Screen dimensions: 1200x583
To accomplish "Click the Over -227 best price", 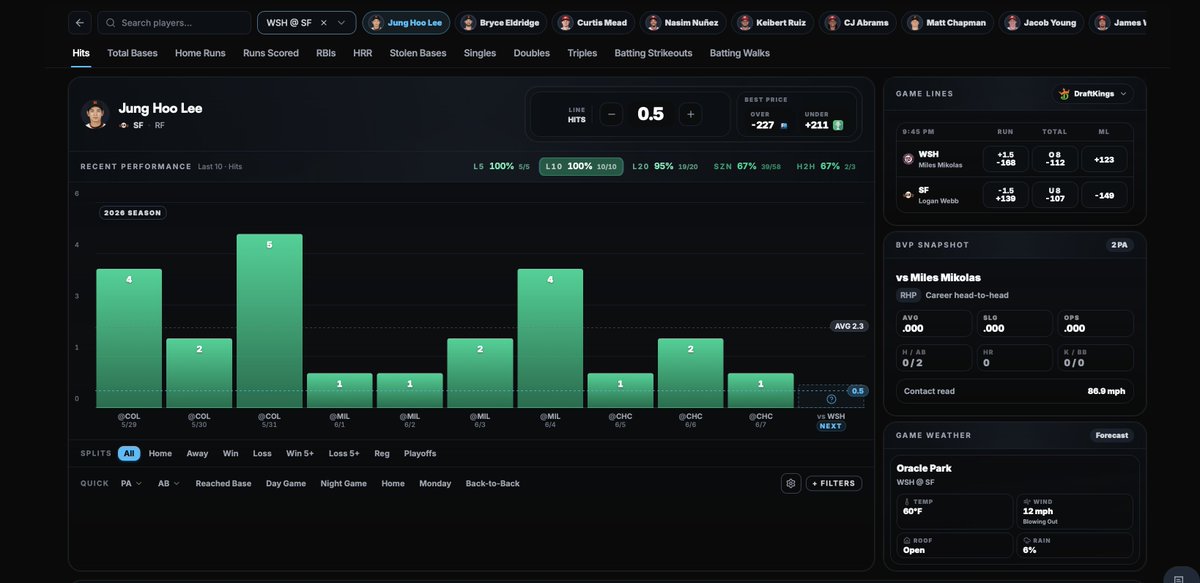I will point(769,120).
